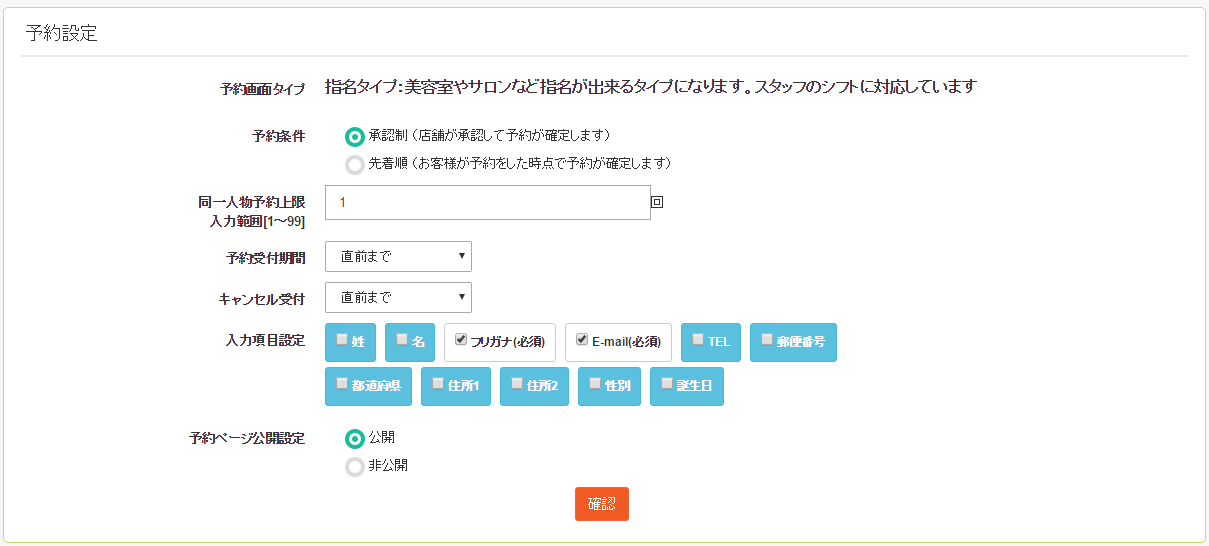Viewport: 1209px width, 546px height.
Task: Check the 住所1 checkbox
Action: pos(438,383)
